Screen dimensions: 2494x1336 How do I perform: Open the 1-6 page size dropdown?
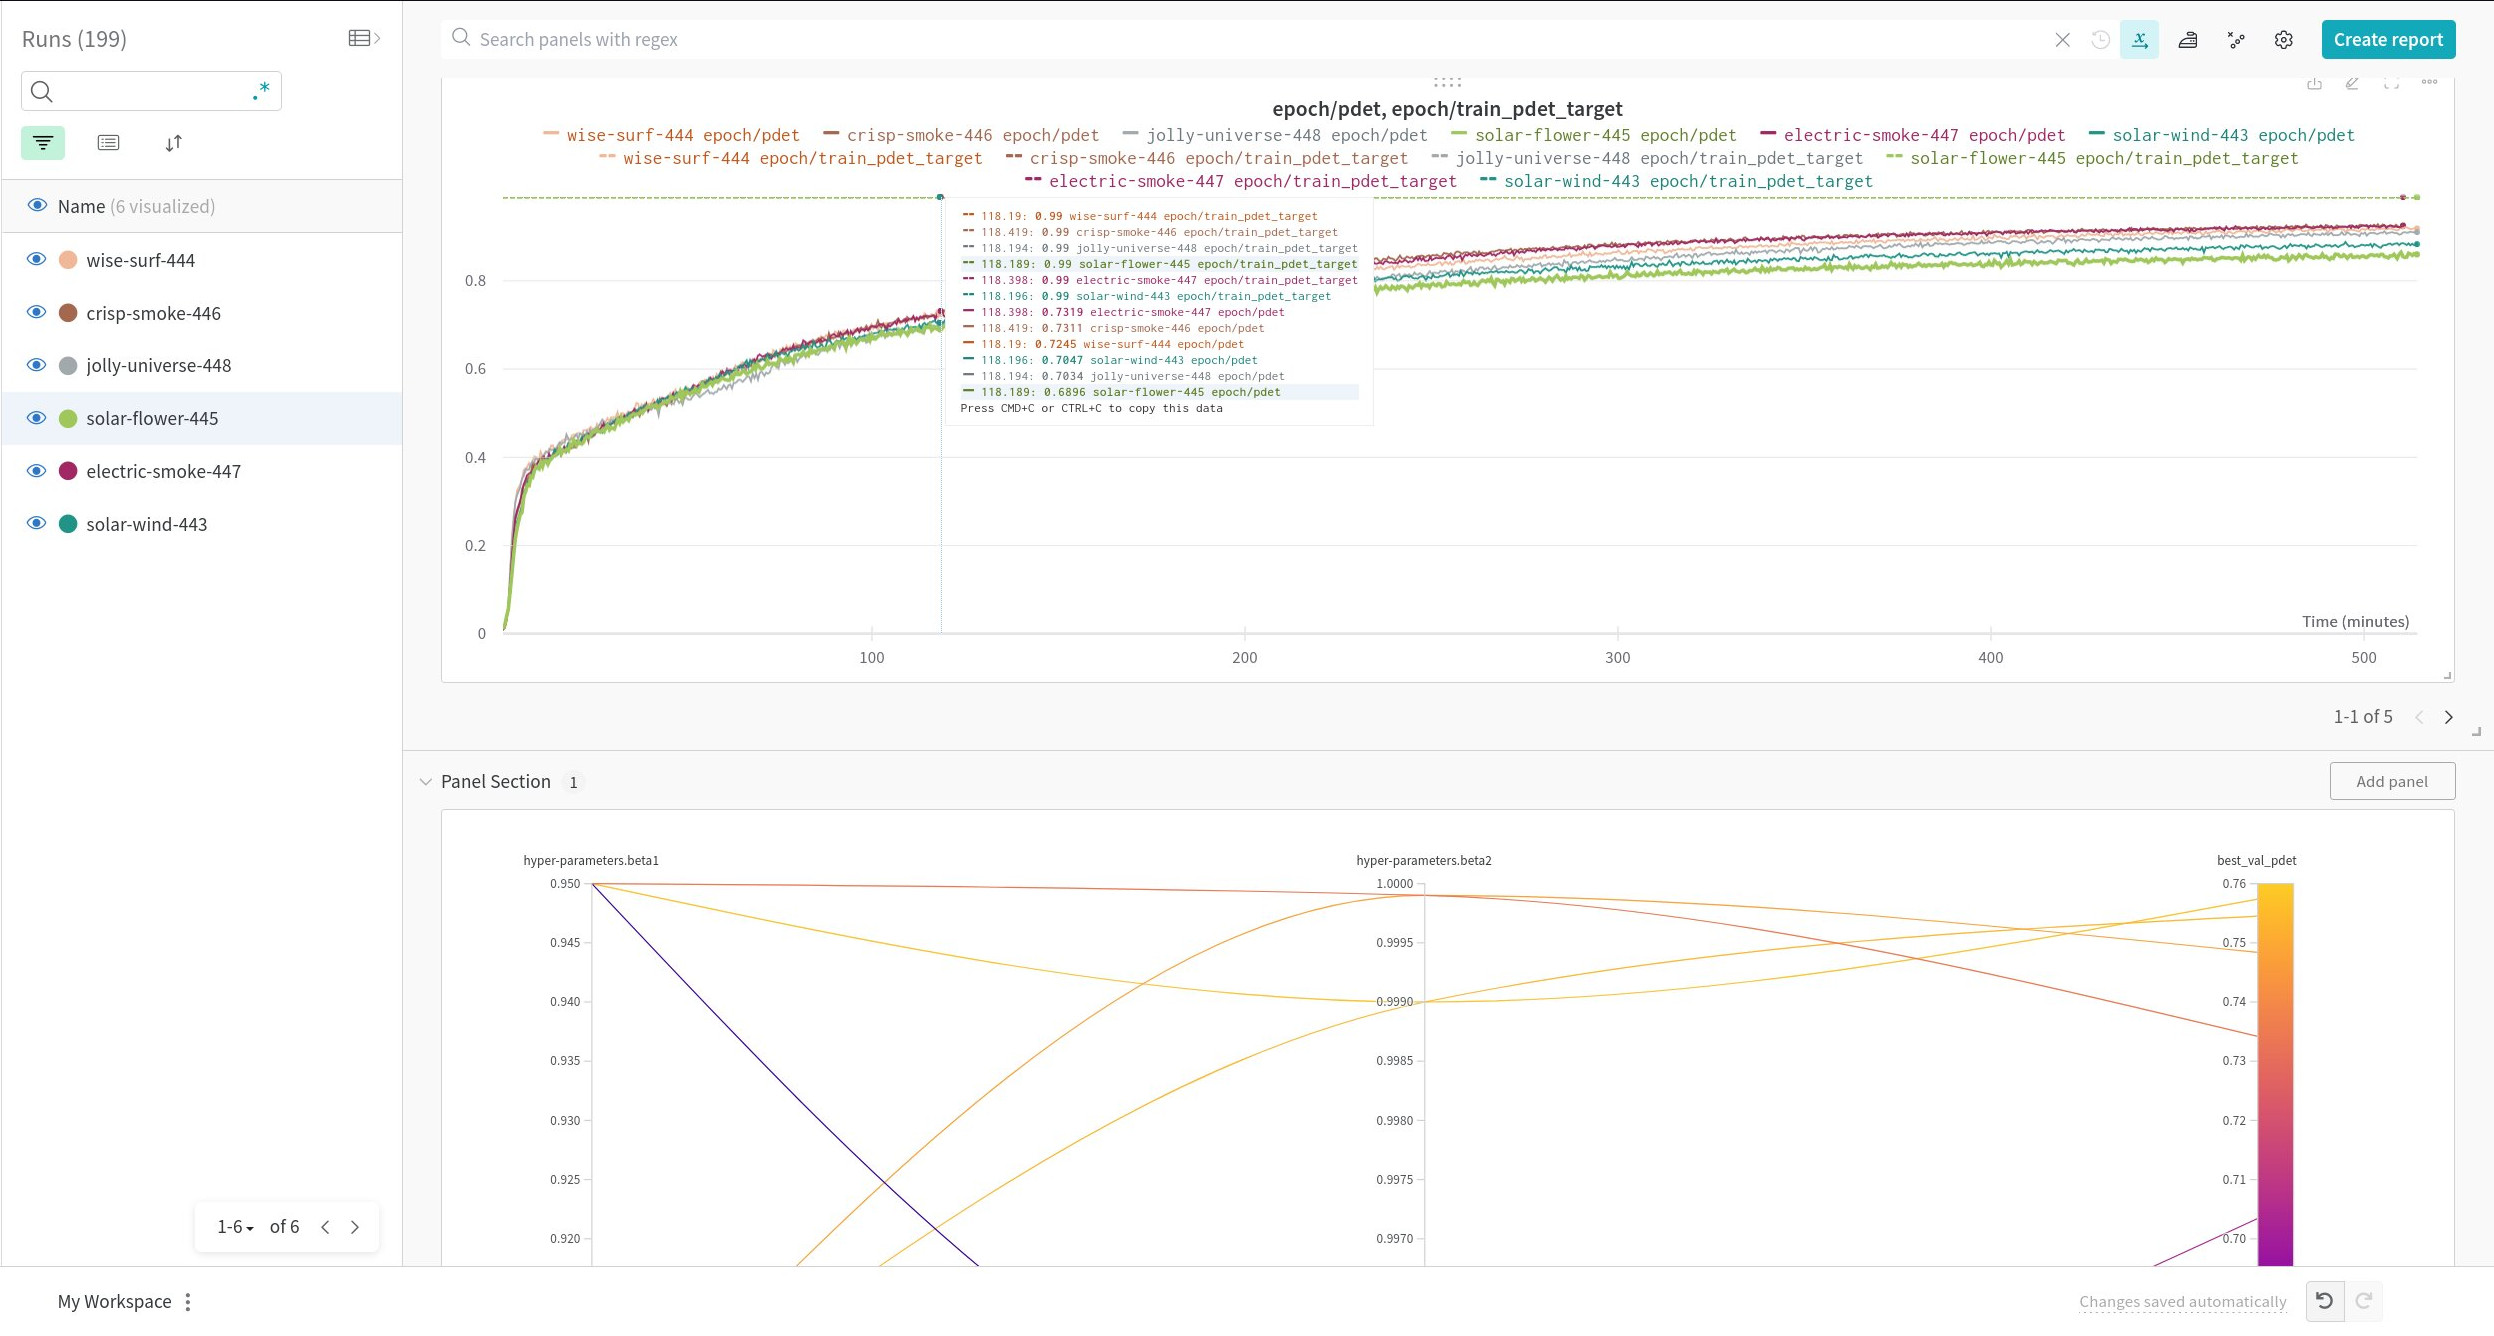pos(234,1226)
